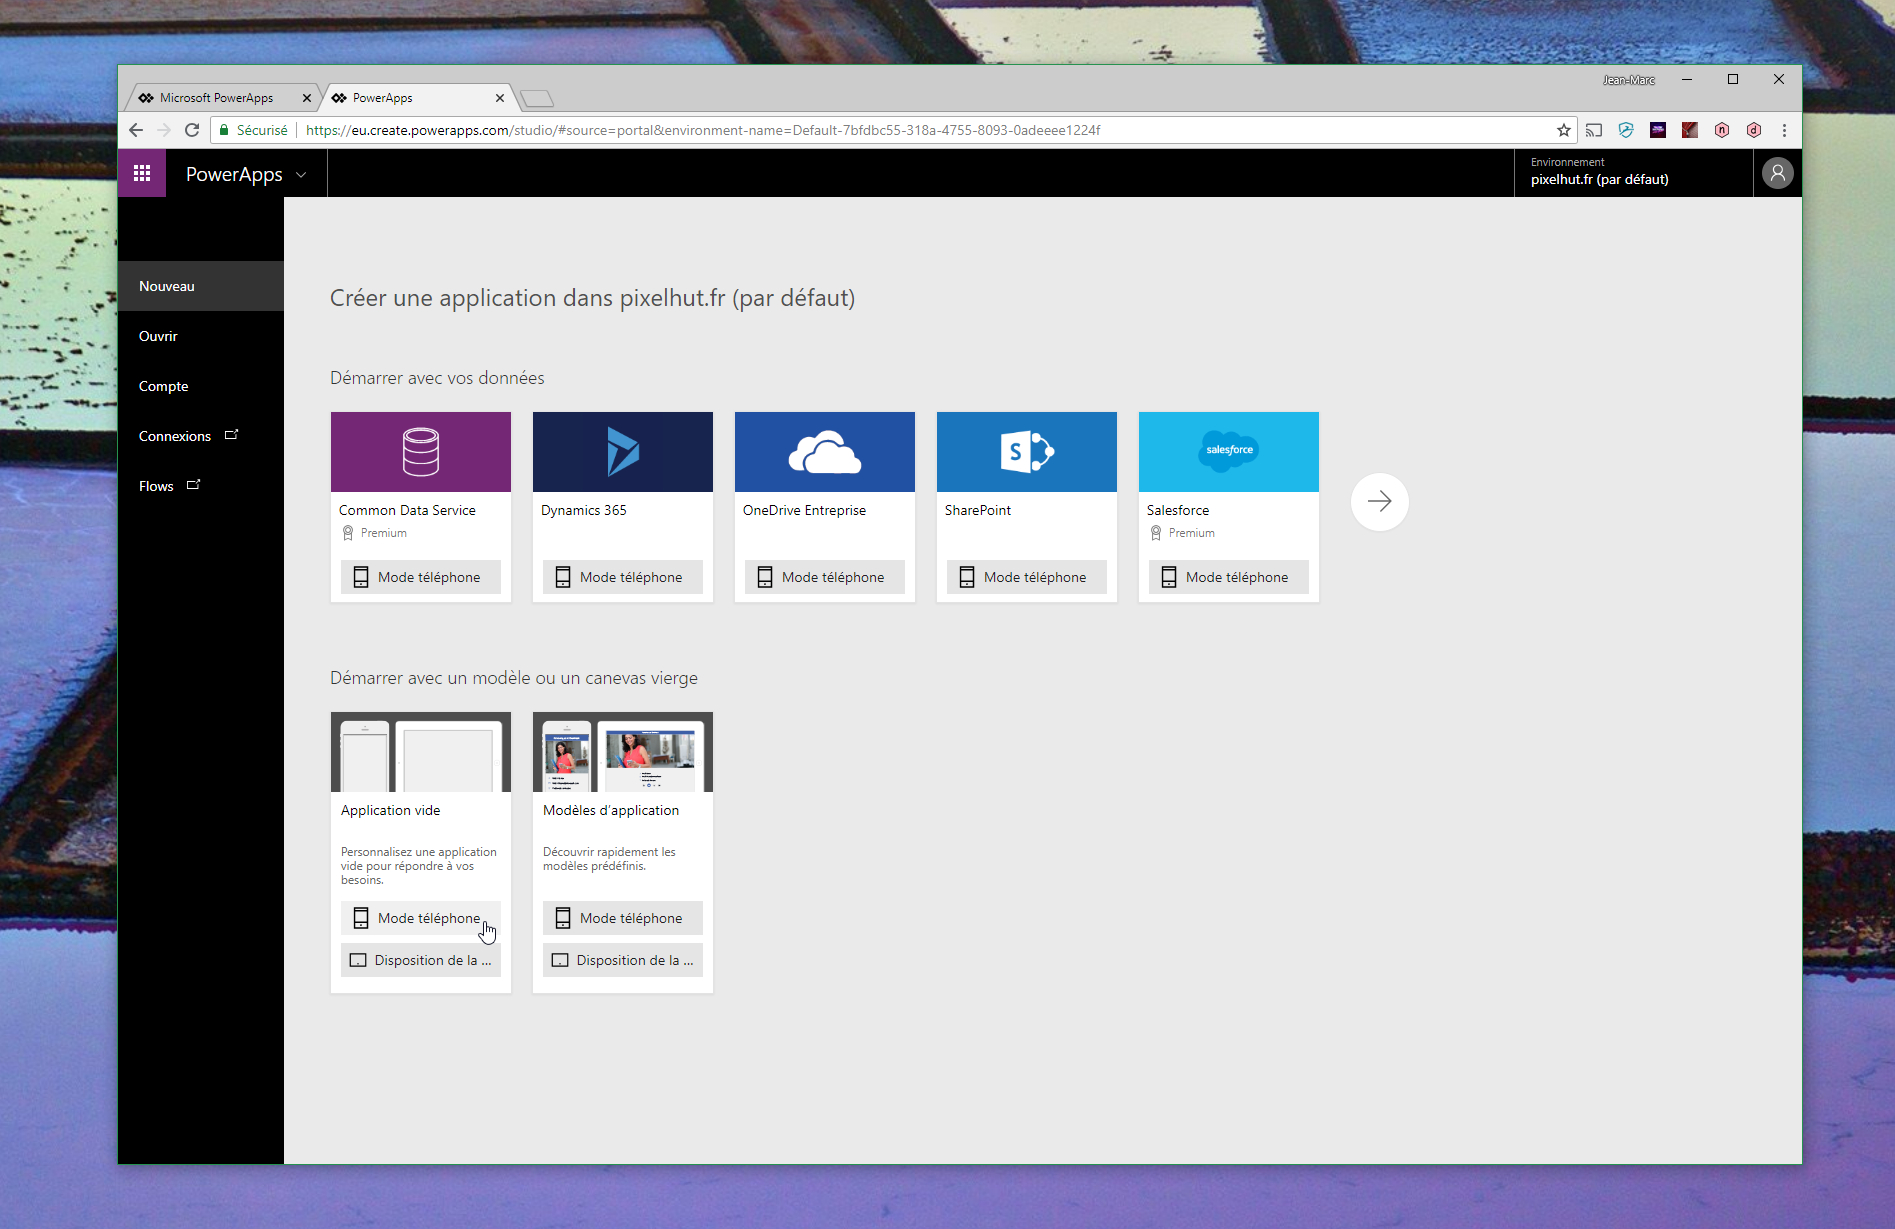1895x1229 pixels.
Task: Click the red square extension icon
Action: (1690, 130)
